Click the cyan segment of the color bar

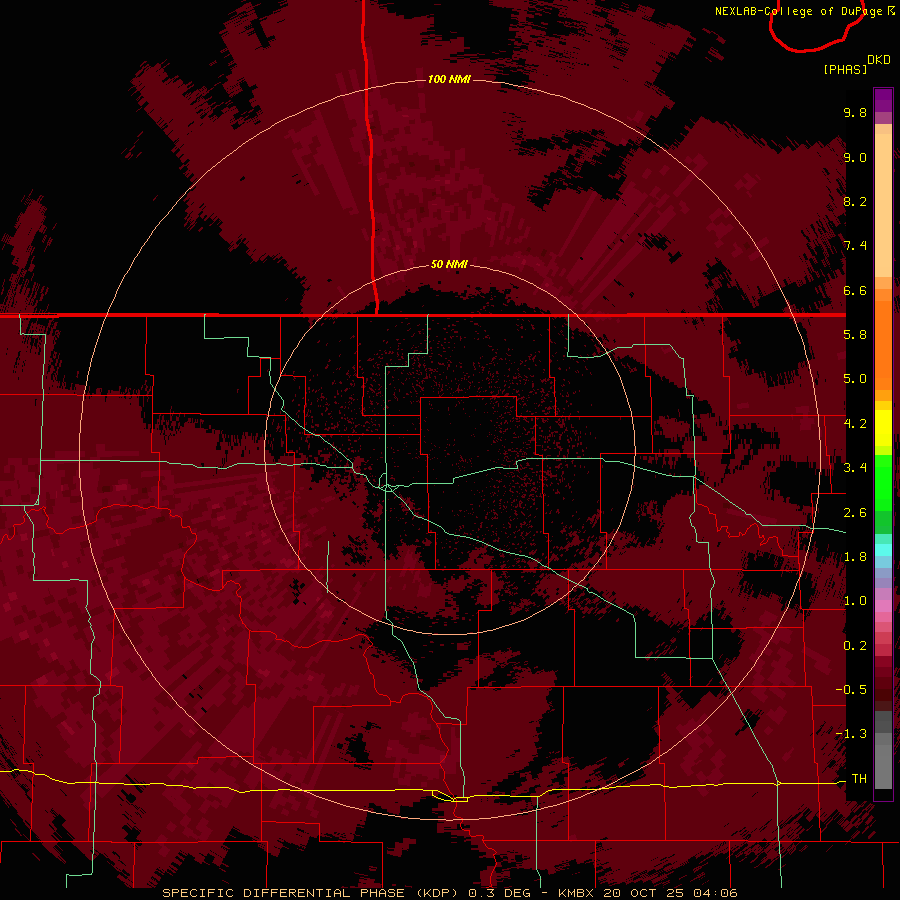coord(883,550)
